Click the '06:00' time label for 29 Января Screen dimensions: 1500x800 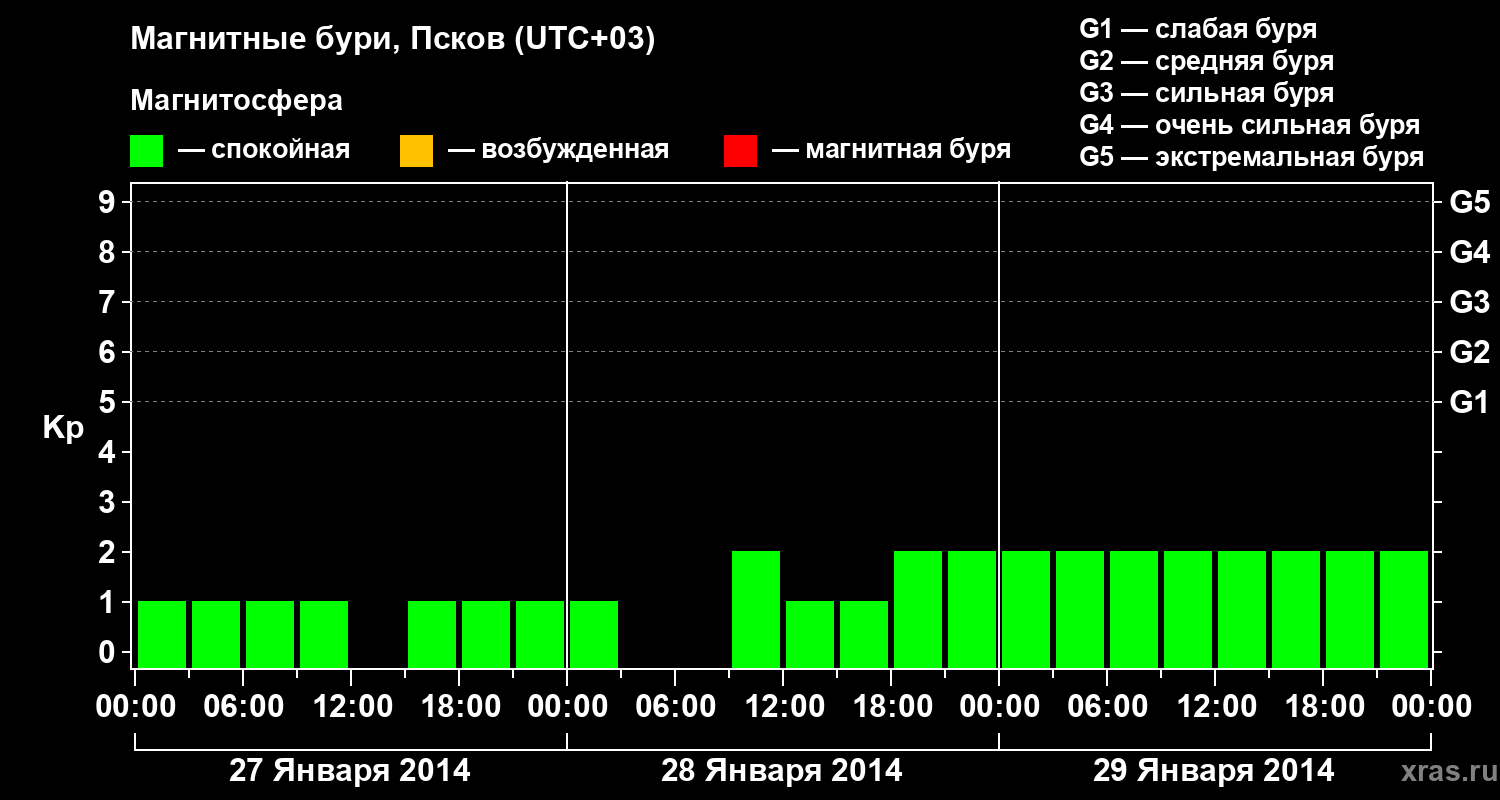click(x=1107, y=706)
